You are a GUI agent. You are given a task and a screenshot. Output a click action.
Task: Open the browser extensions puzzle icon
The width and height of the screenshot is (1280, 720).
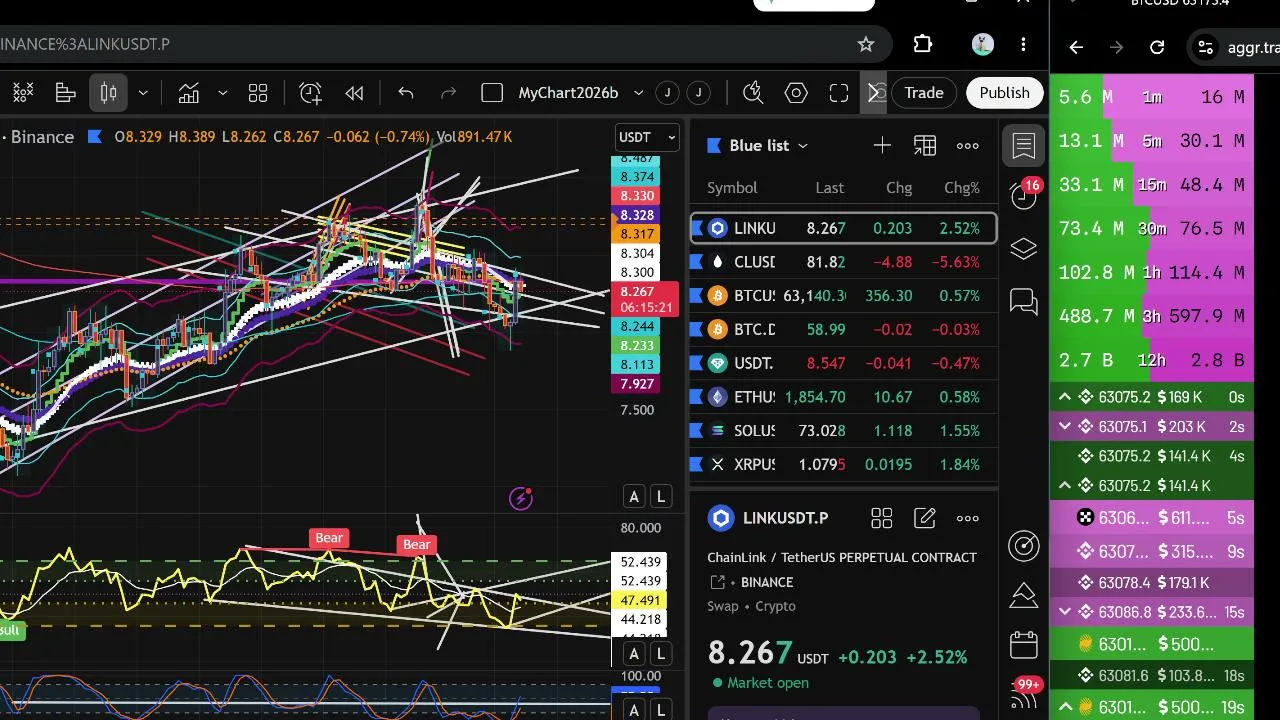pos(922,44)
